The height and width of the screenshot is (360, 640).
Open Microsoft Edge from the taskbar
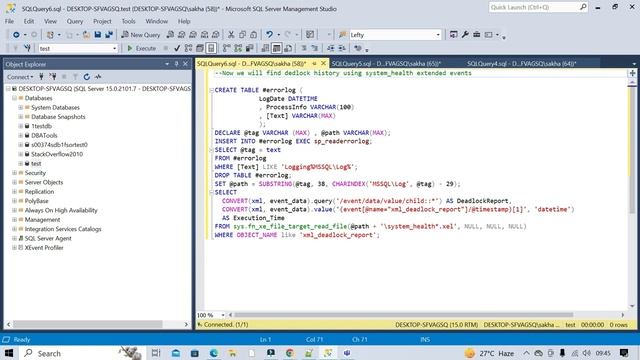point(213,353)
